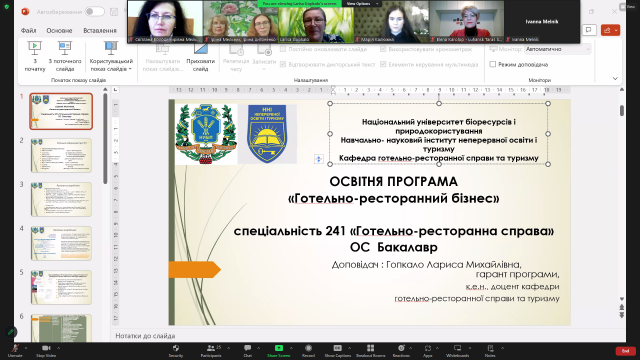Open Налаштувати показ слайдів setup
640x360 pixels.
163,56
